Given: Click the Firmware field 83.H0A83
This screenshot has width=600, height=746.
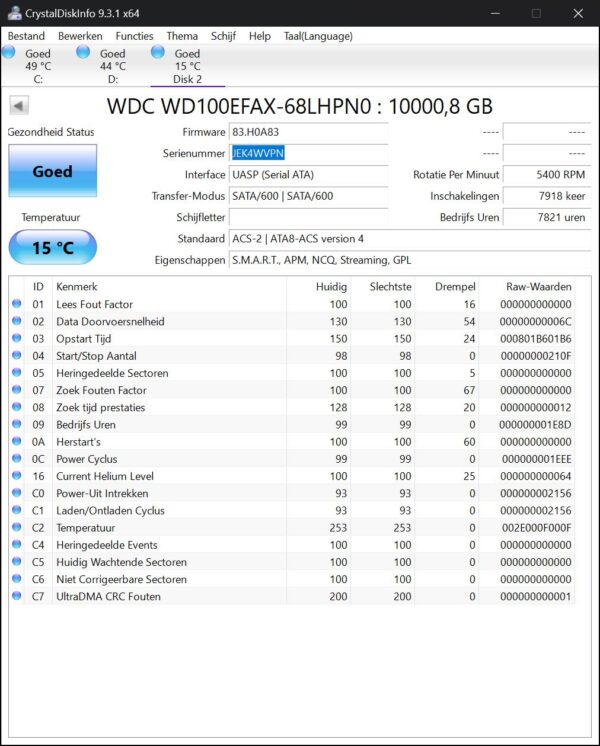Looking at the screenshot, I should tap(308, 132).
